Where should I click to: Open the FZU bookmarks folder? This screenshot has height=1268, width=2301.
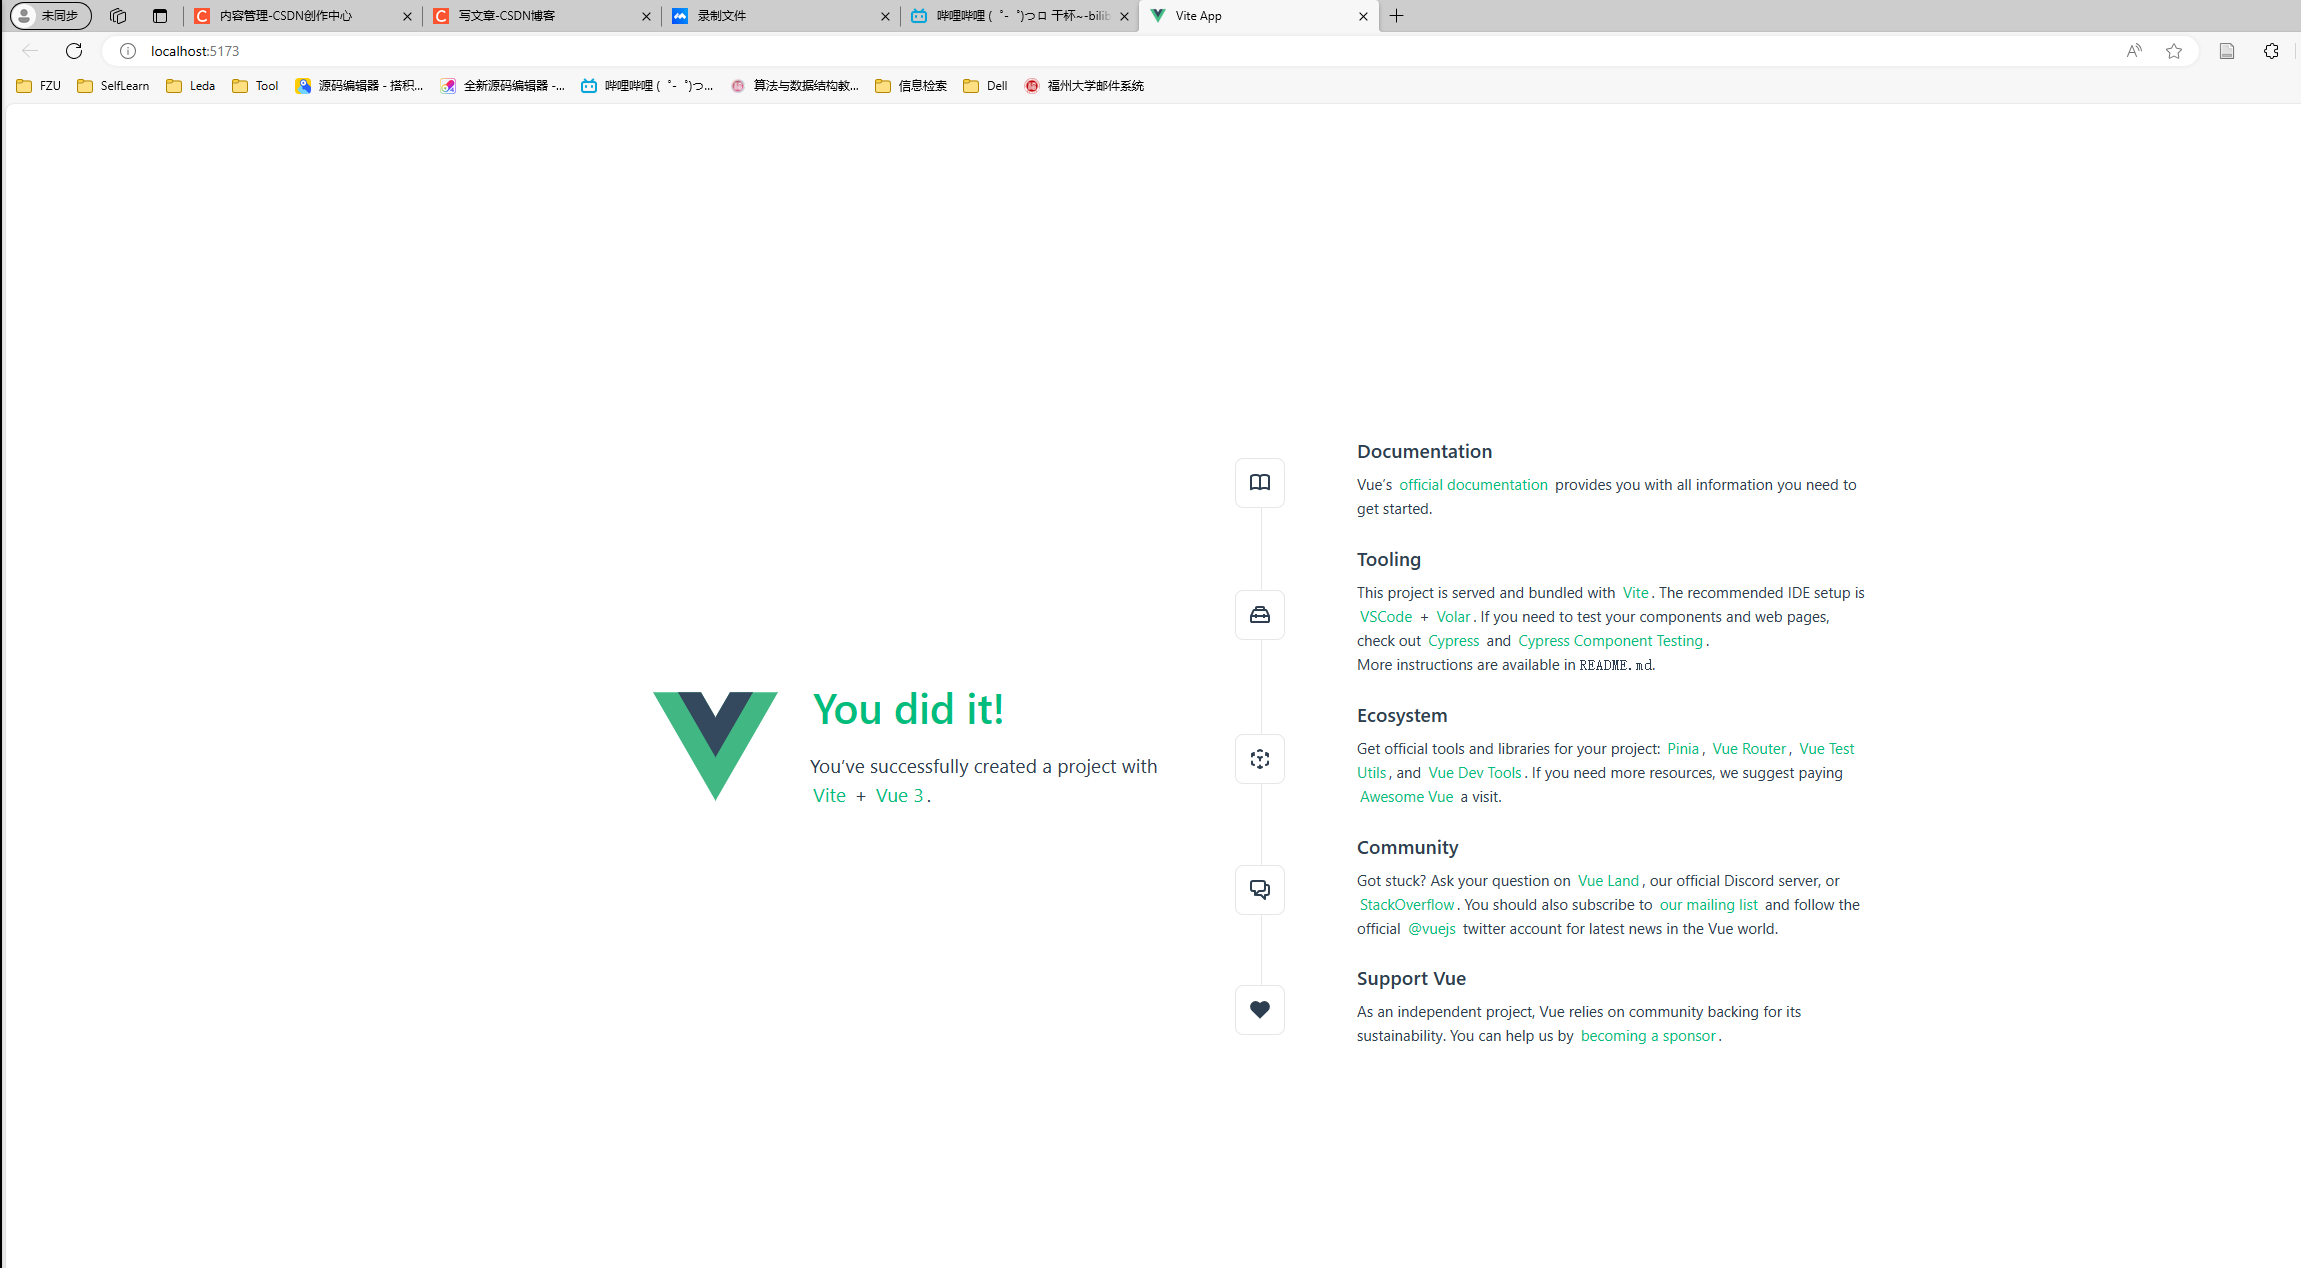(39, 86)
